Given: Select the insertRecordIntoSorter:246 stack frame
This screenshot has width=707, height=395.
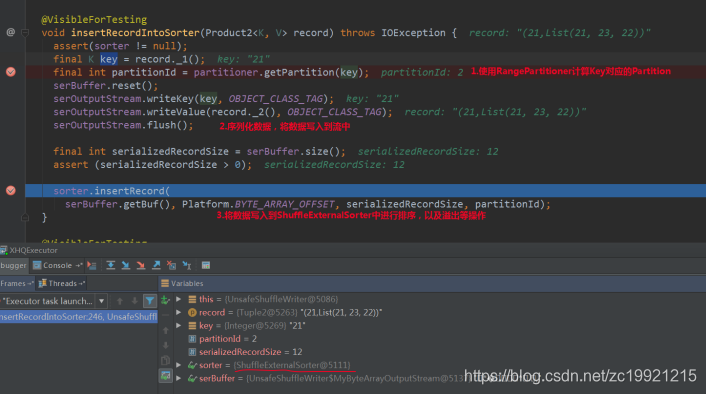Looking at the screenshot, I should (x=78, y=317).
